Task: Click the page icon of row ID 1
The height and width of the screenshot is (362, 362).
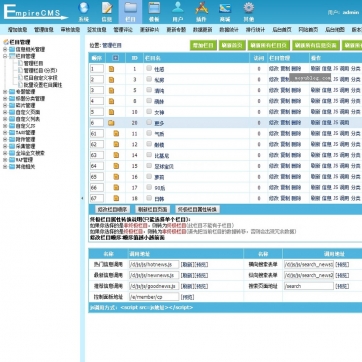Action: tap(111, 69)
